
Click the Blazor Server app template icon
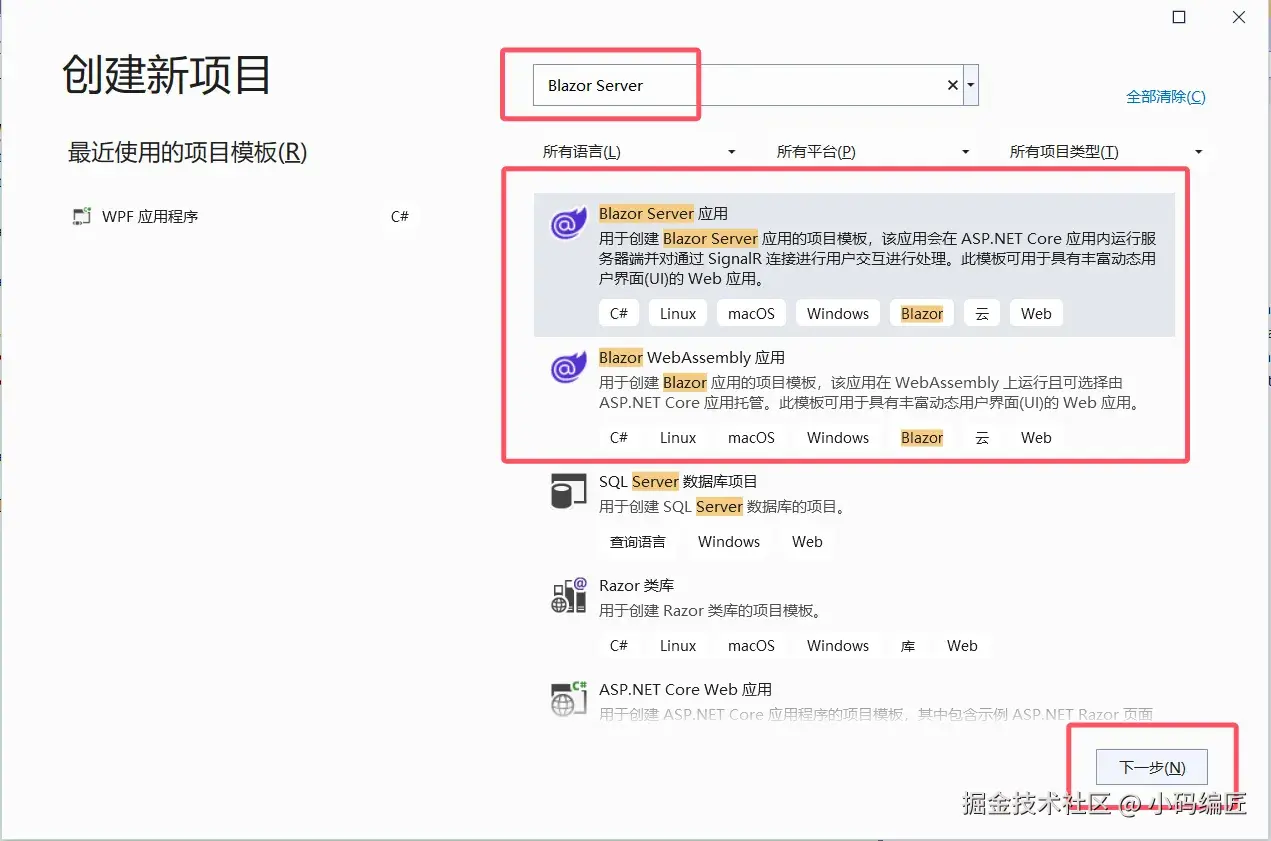(x=568, y=224)
